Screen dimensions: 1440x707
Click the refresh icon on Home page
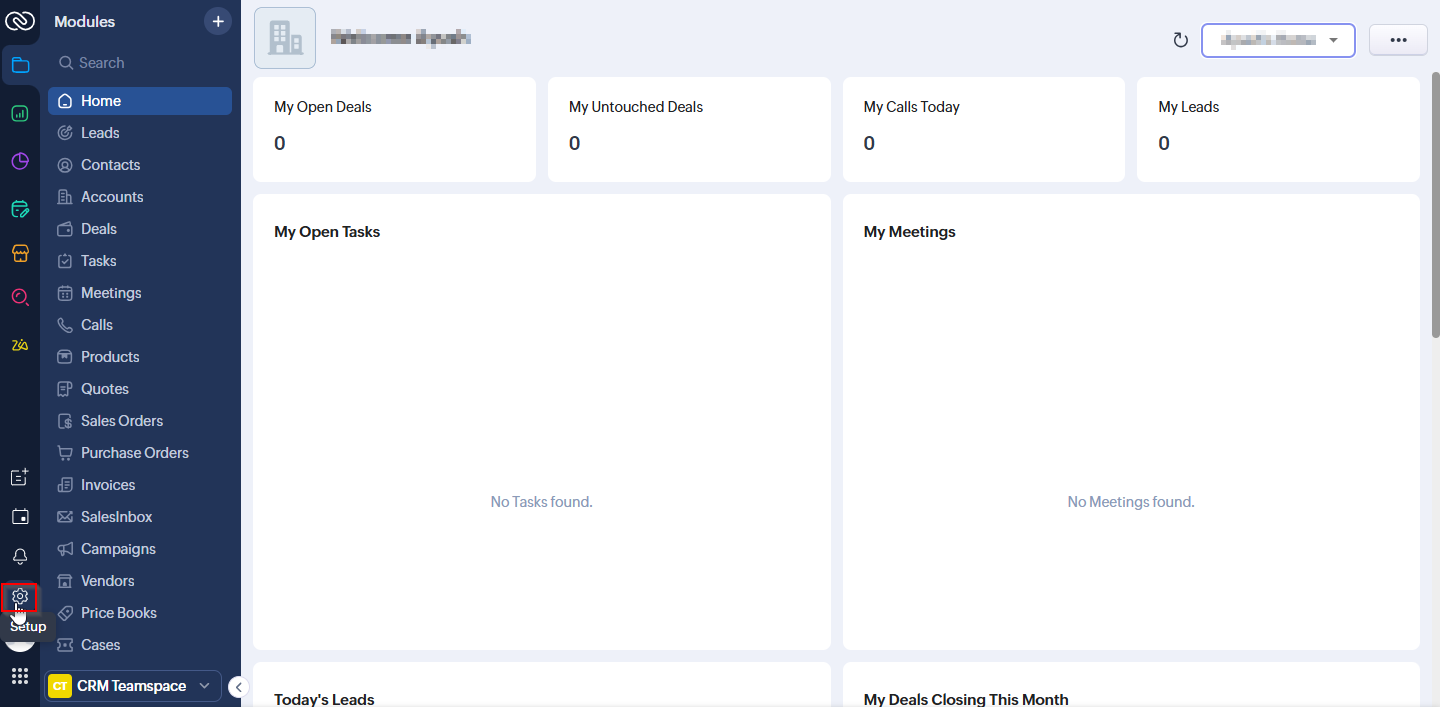pyautogui.click(x=1180, y=40)
